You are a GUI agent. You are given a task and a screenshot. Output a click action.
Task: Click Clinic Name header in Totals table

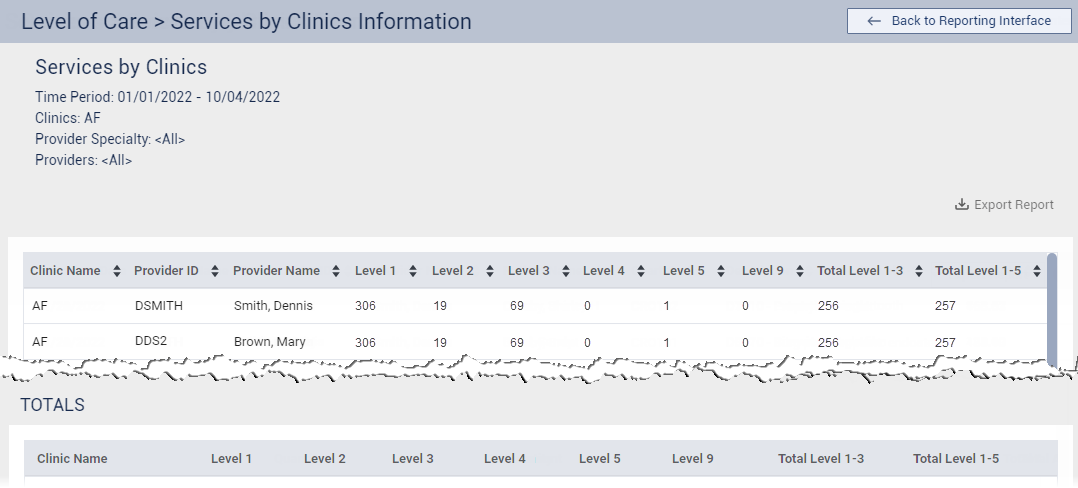pos(72,459)
